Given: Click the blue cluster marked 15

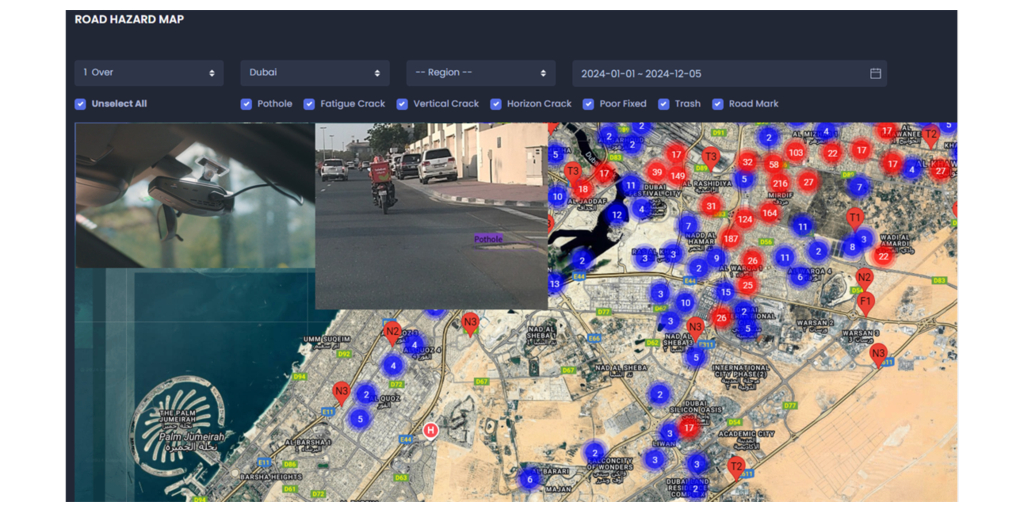Looking at the screenshot, I should [x=725, y=291].
